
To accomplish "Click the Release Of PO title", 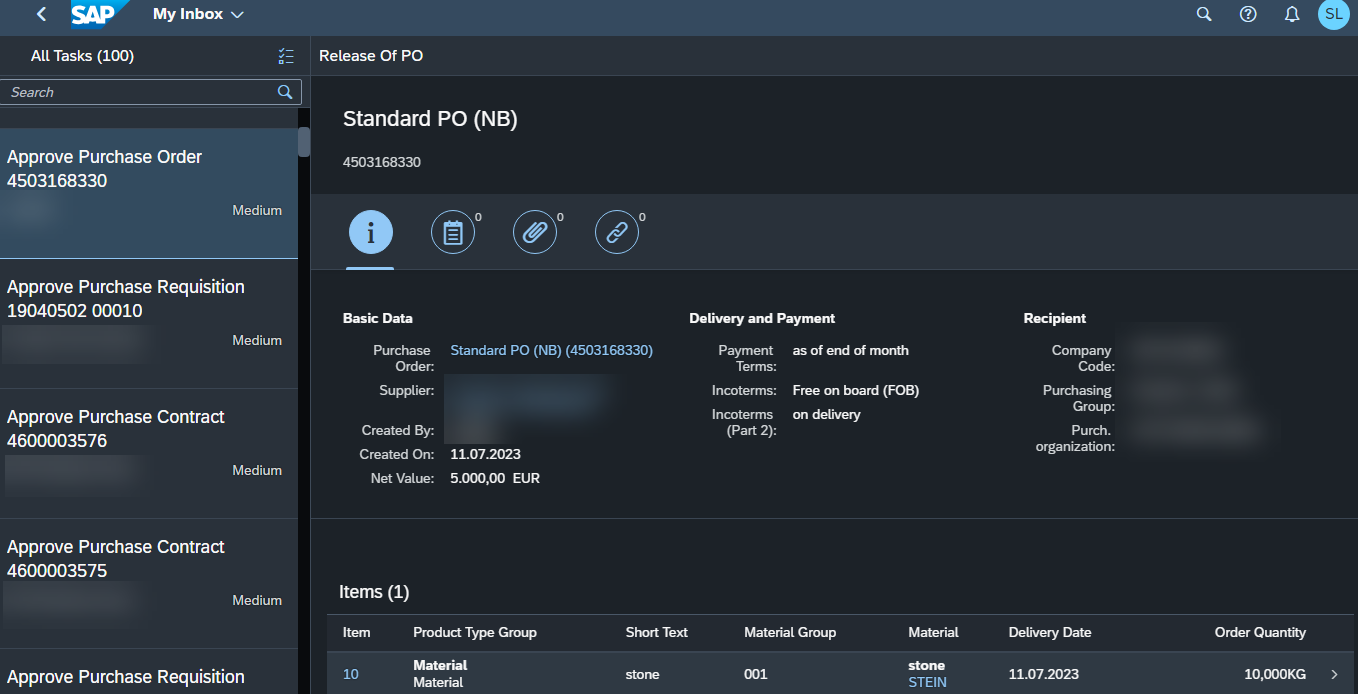I will click(x=371, y=56).
